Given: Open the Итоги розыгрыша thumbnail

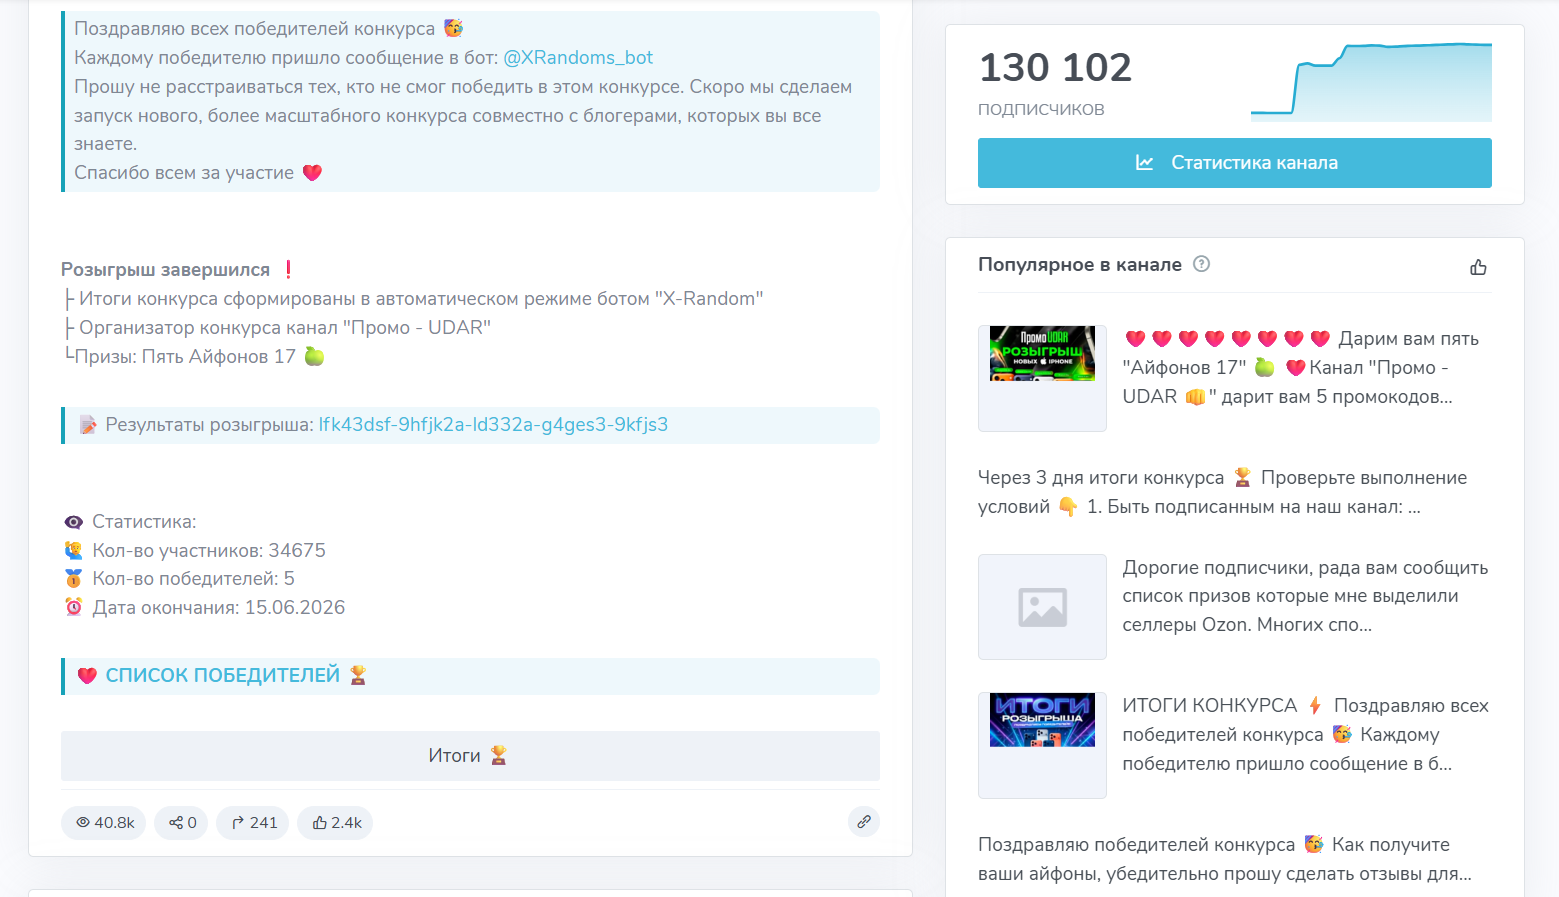Looking at the screenshot, I should point(1042,745).
